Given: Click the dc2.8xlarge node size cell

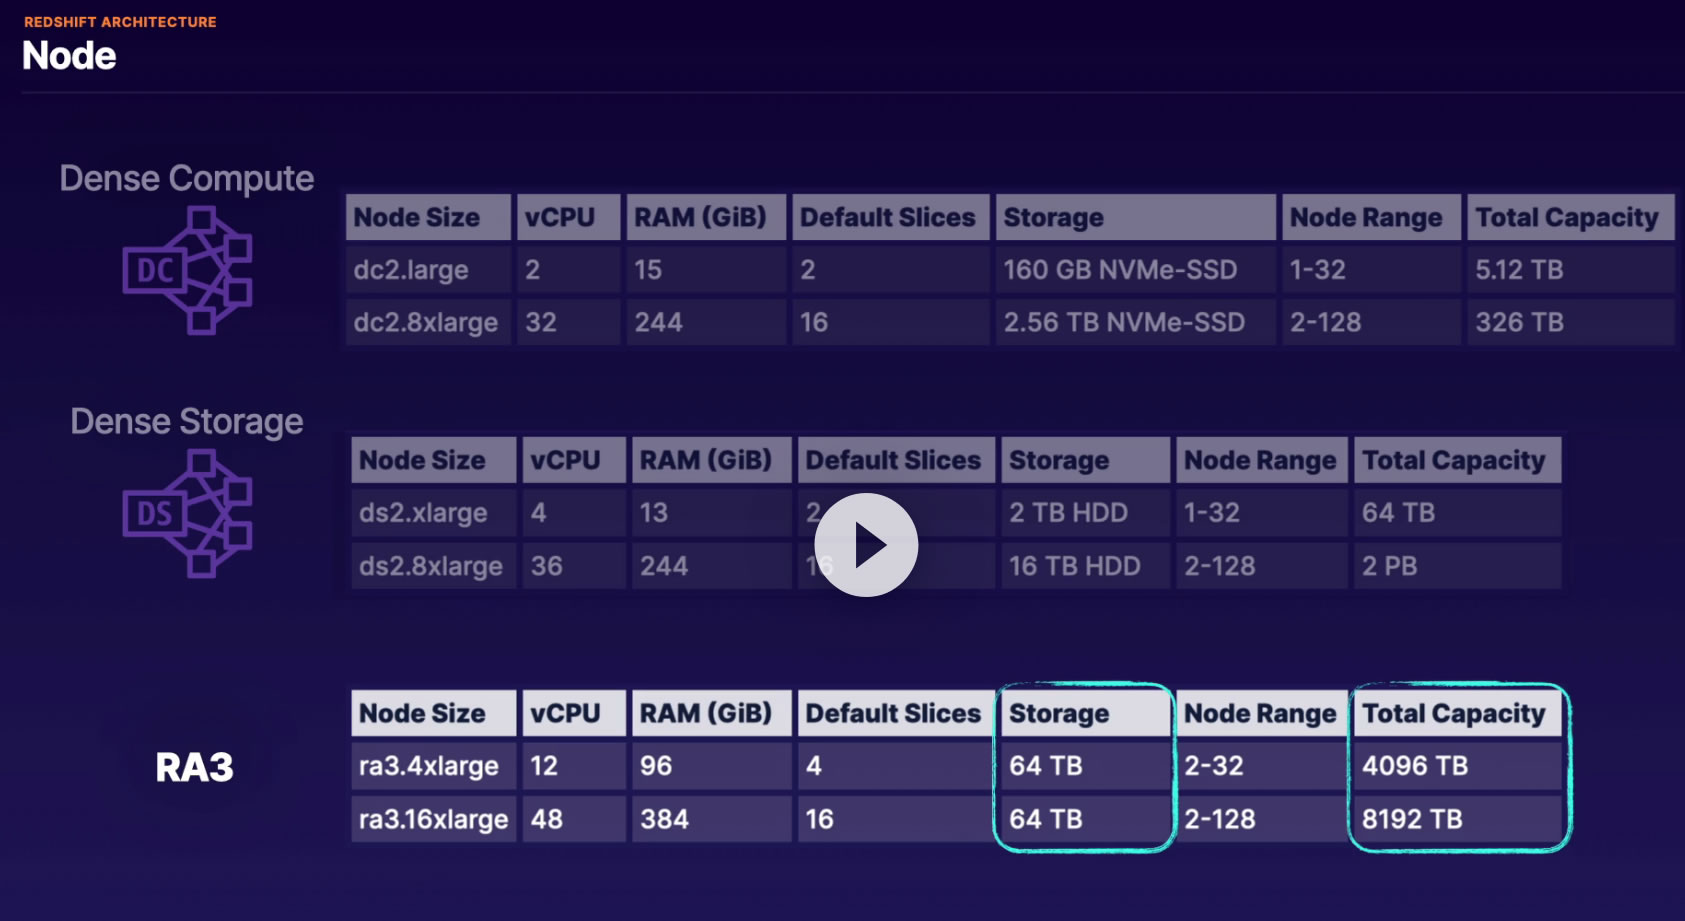Looking at the screenshot, I should coord(427,322).
